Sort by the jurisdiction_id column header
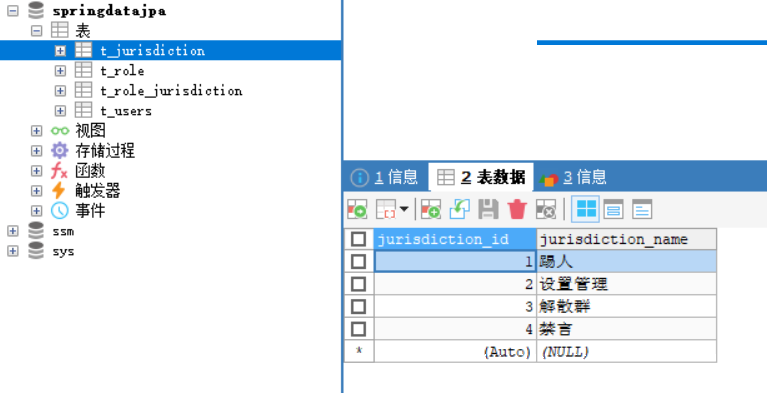Image resolution: width=767 pixels, height=393 pixels. [x=455, y=239]
